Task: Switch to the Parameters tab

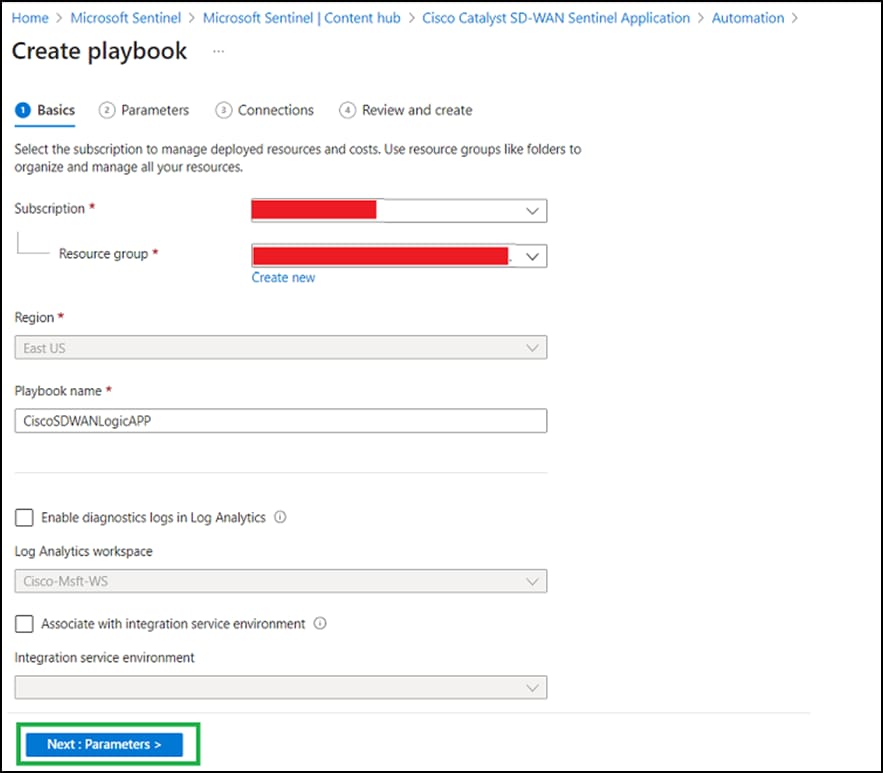Action: coord(144,110)
